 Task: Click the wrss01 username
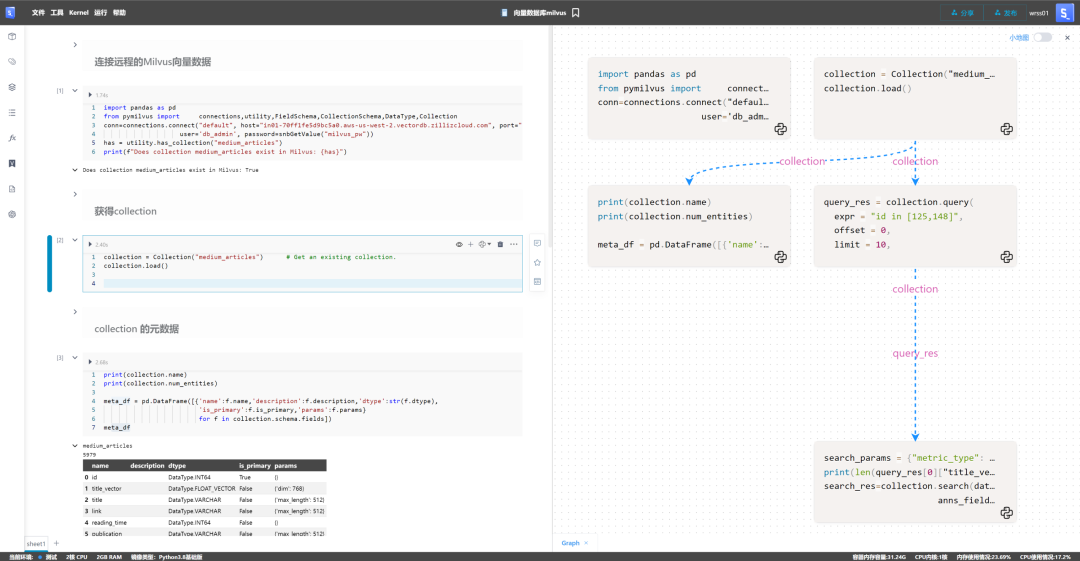coord(1039,12)
